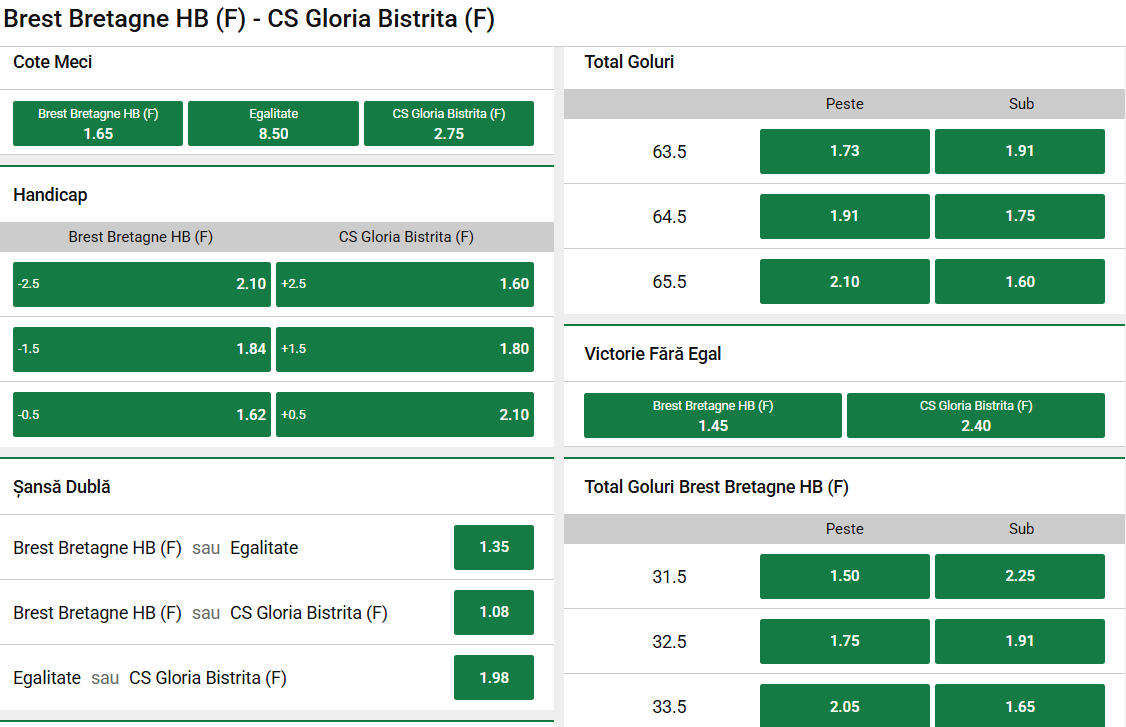Bet on Brest Bretagne HB at odds 1.65
Image resolution: width=1126 pixels, height=727 pixels.
pos(97,122)
